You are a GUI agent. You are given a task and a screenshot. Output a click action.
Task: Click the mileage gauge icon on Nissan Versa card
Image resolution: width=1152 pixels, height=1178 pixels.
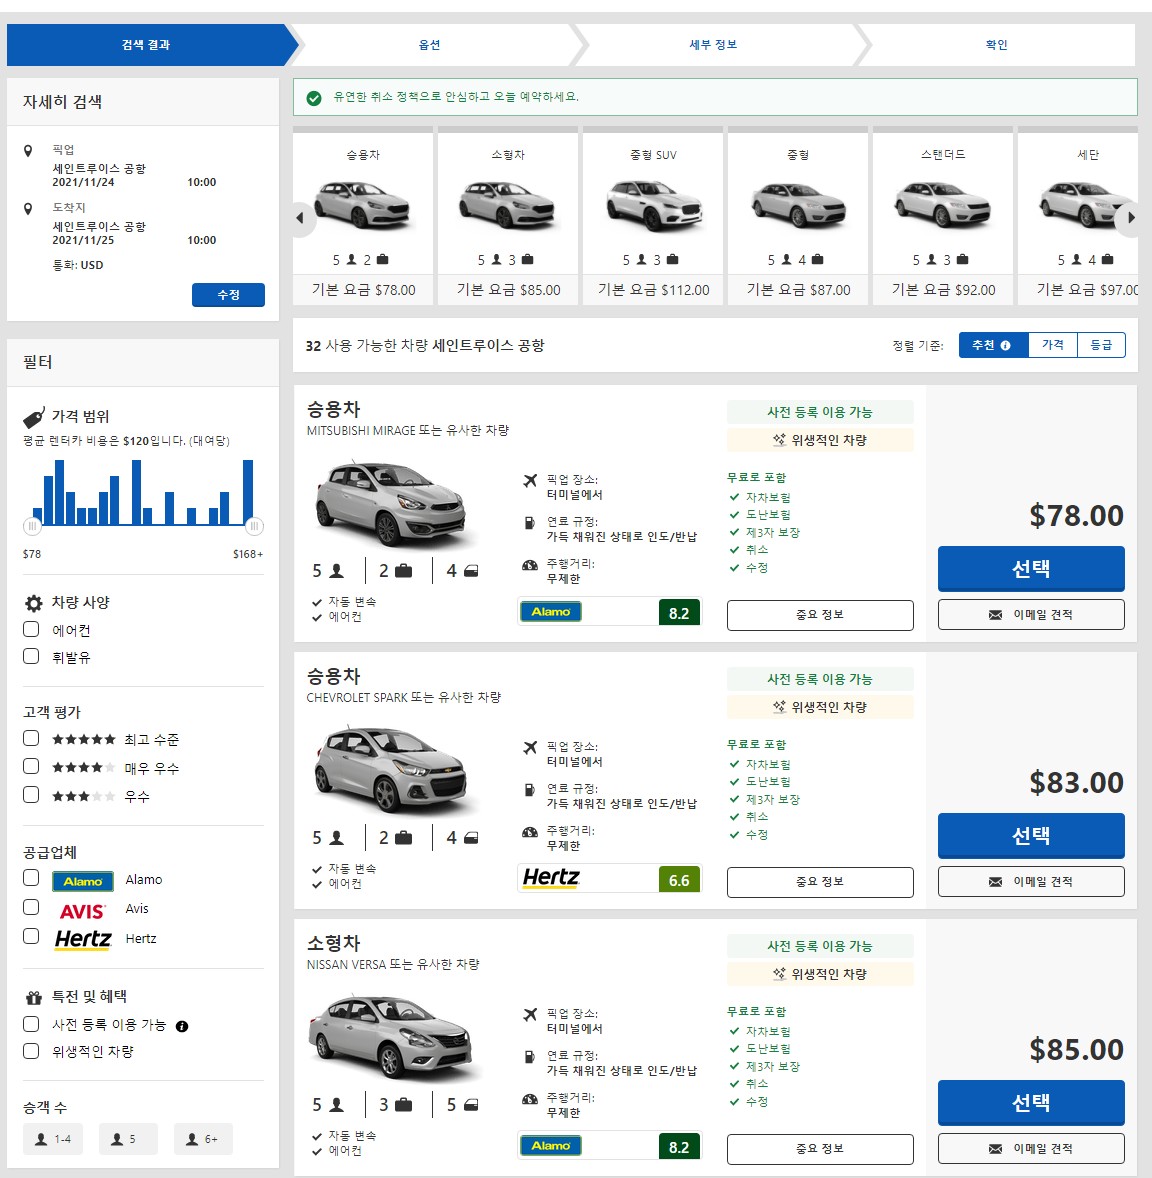(530, 1099)
